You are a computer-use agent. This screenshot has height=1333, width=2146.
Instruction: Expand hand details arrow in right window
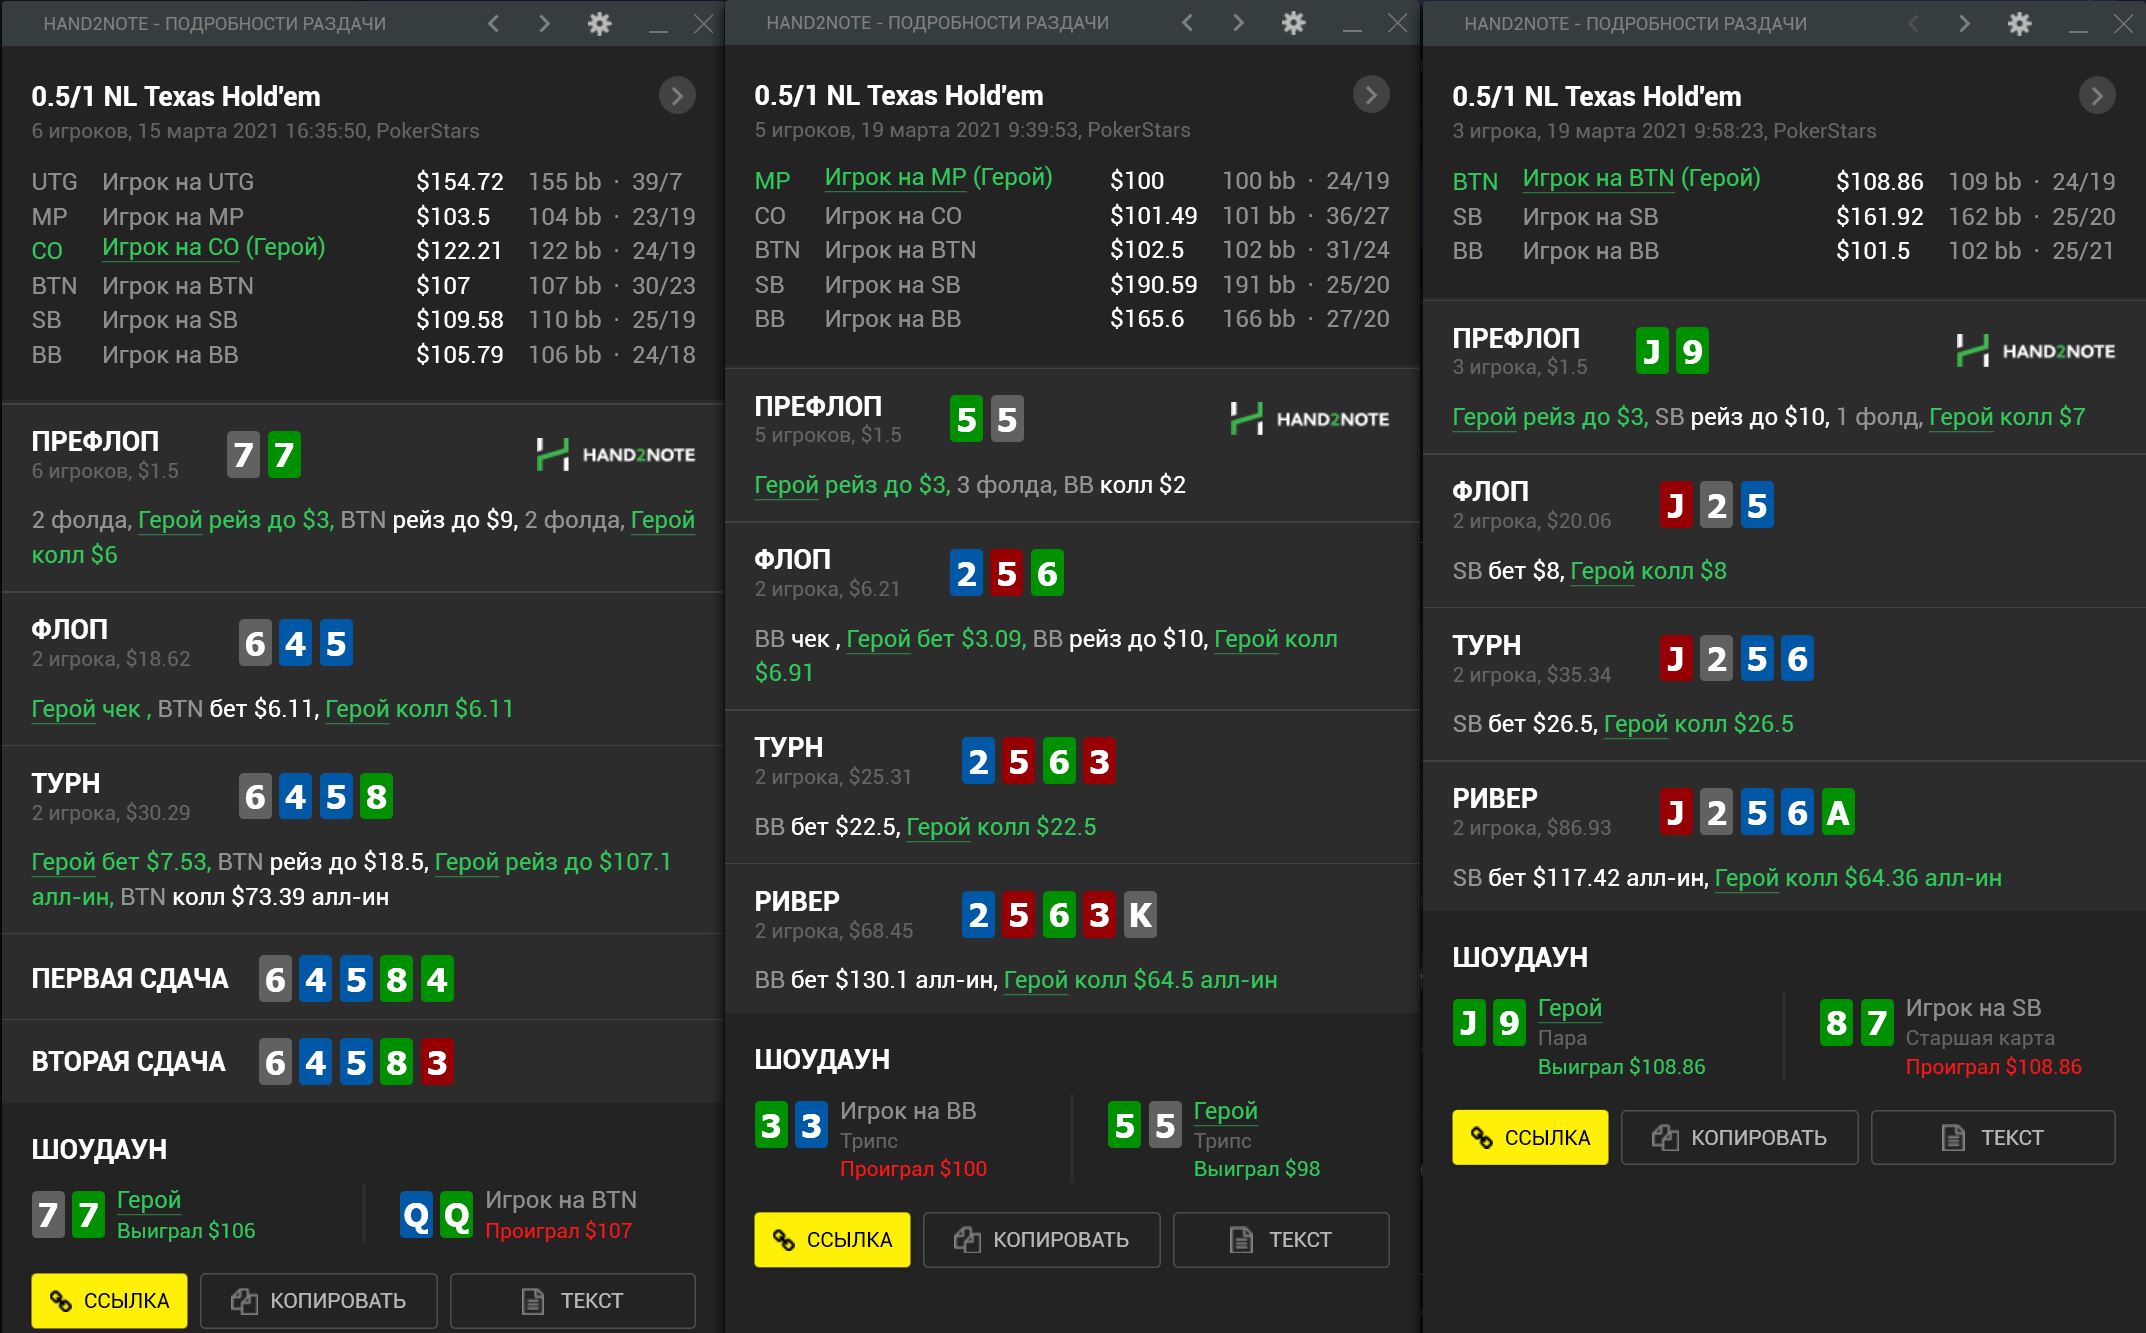point(2097,96)
